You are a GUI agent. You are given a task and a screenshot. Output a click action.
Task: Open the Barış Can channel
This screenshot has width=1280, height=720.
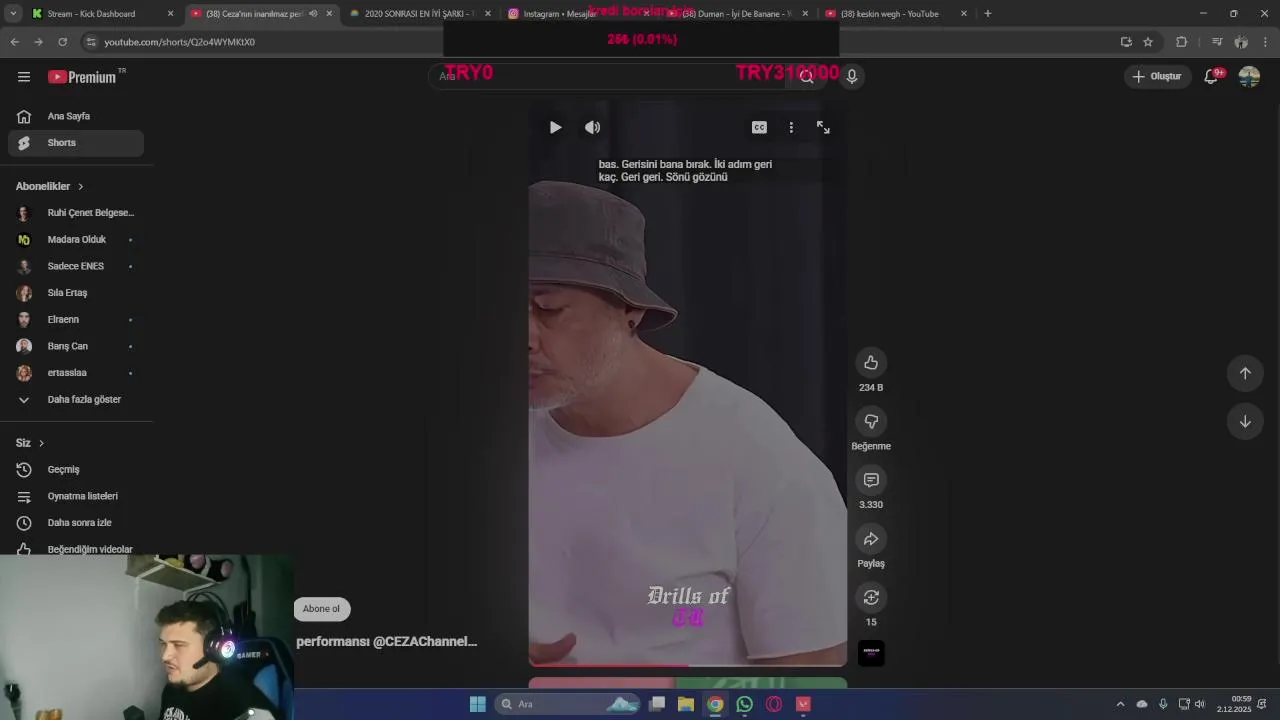coord(76,346)
